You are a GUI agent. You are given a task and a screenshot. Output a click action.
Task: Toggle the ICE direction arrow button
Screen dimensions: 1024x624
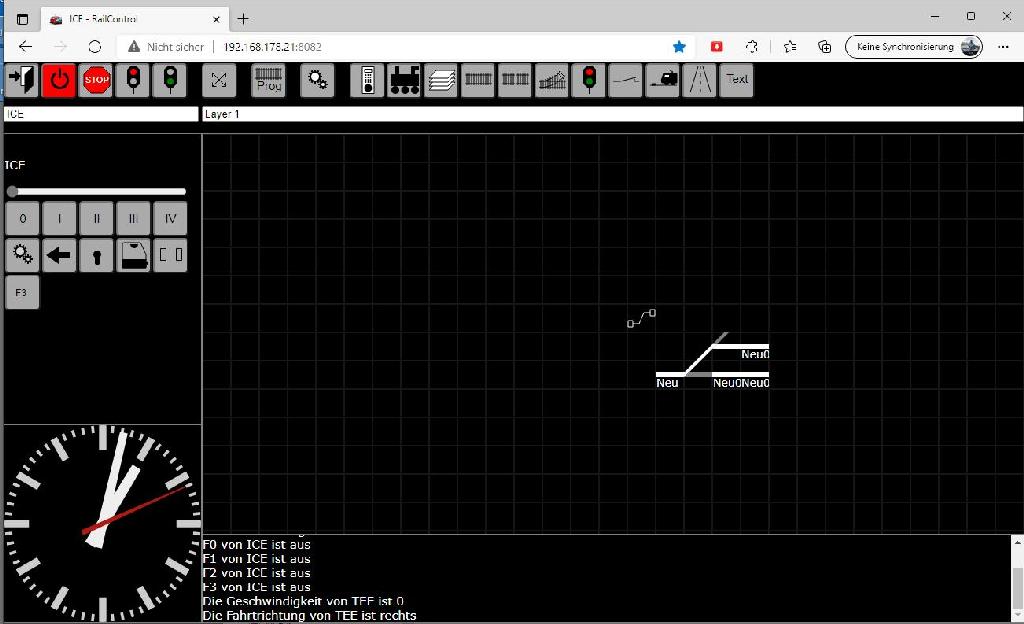(59, 255)
